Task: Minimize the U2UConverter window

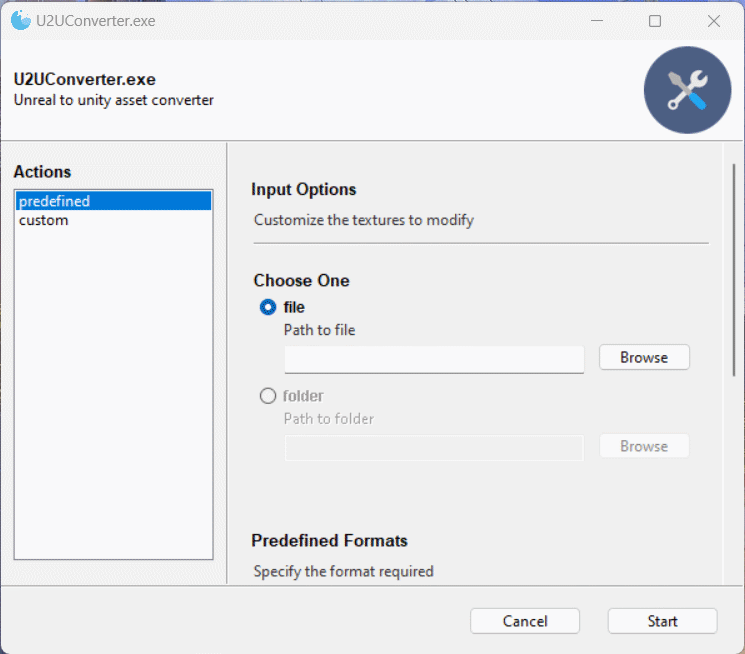Action: coord(596,20)
